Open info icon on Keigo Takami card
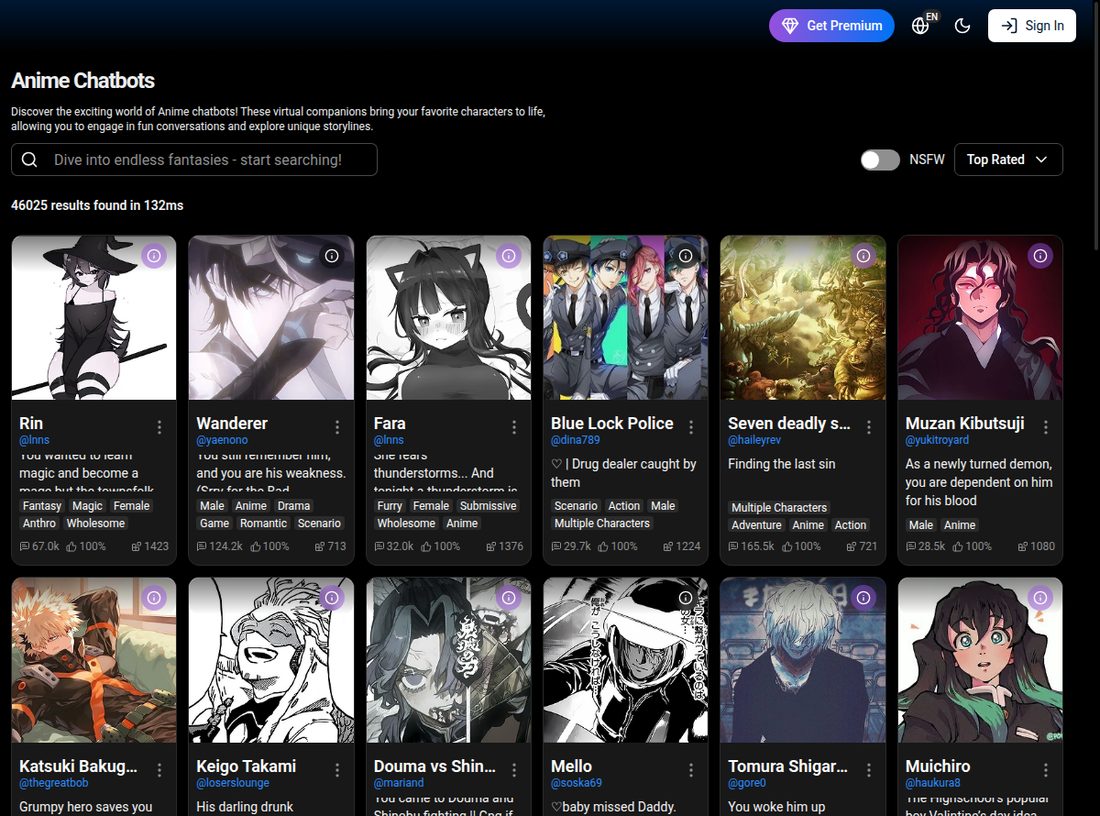Image resolution: width=1100 pixels, height=816 pixels. pyautogui.click(x=332, y=598)
